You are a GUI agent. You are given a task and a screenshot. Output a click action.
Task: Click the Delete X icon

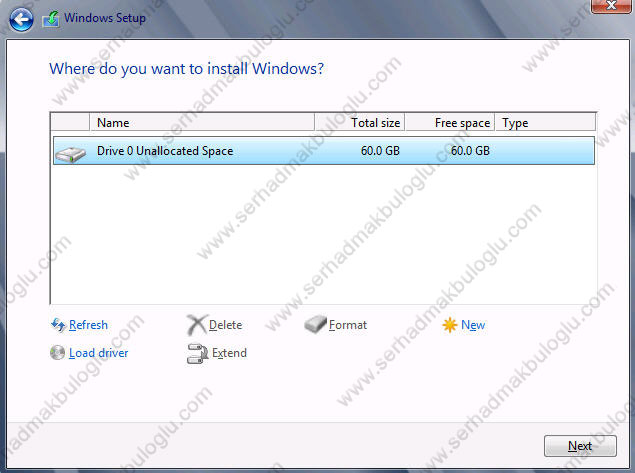pos(197,324)
